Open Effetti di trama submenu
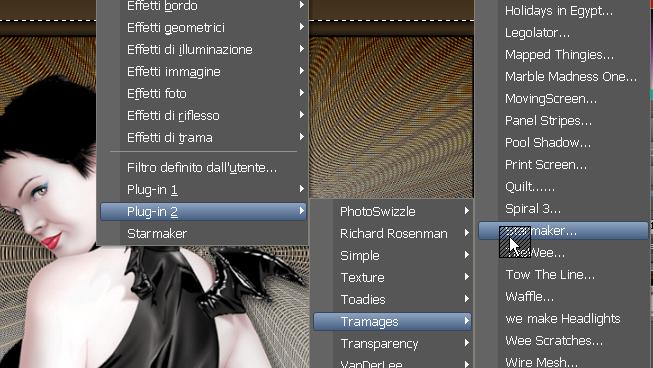The width and height of the screenshot is (653, 368). tap(203, 137)
